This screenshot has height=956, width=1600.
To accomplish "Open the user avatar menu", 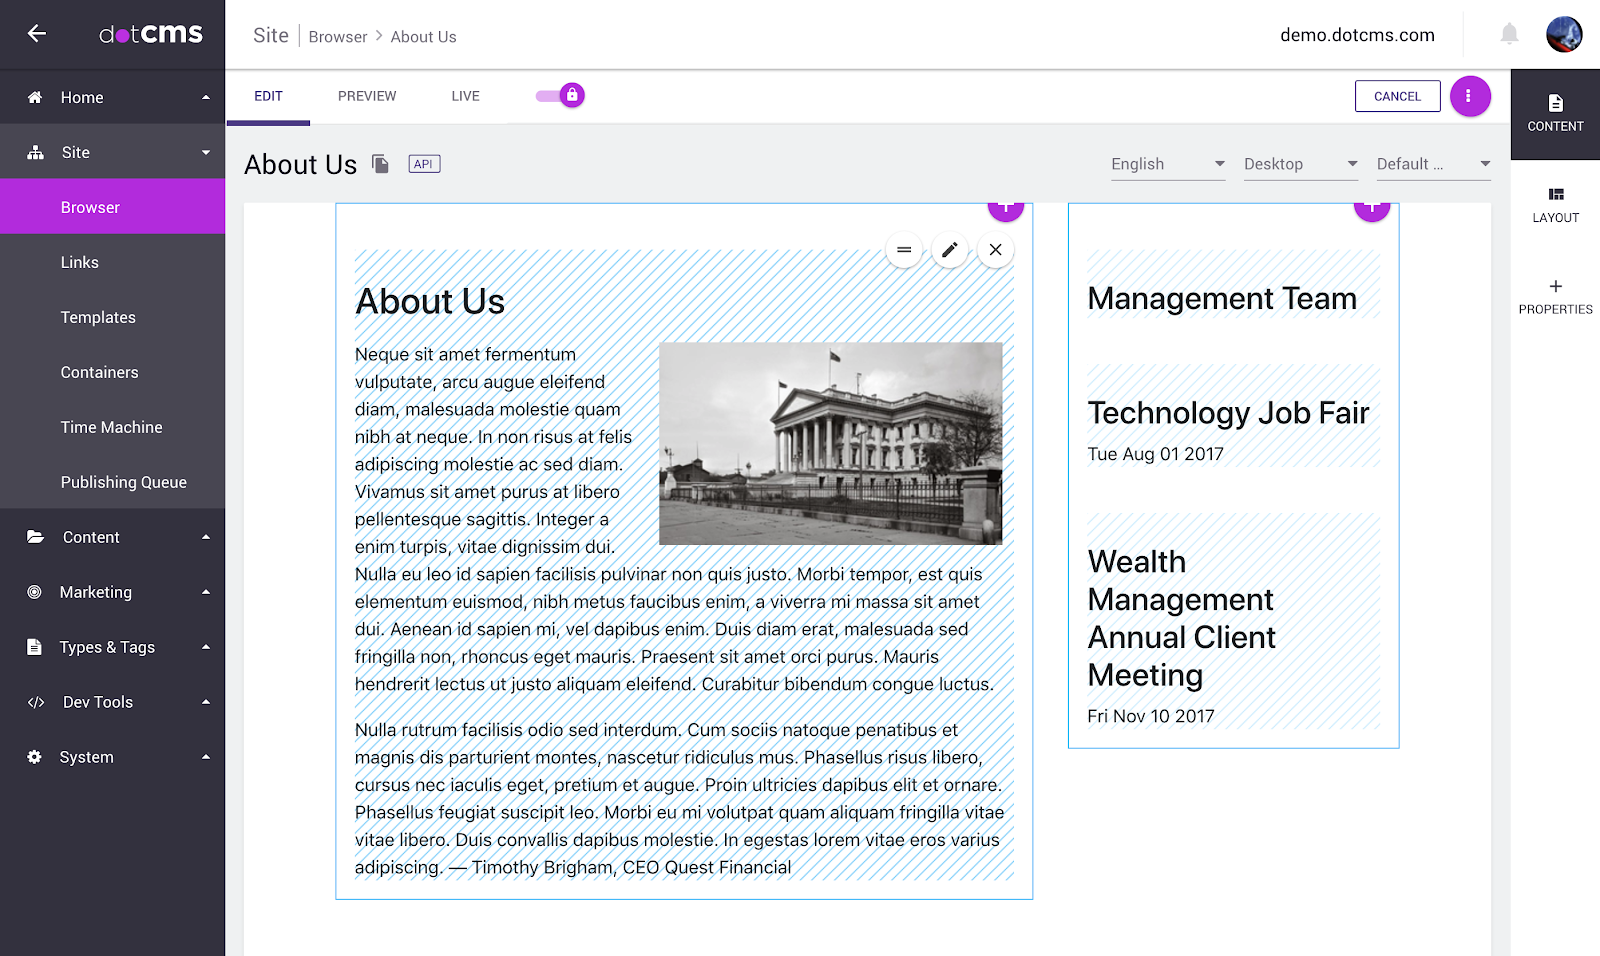I will click(x=1564, y=35).
